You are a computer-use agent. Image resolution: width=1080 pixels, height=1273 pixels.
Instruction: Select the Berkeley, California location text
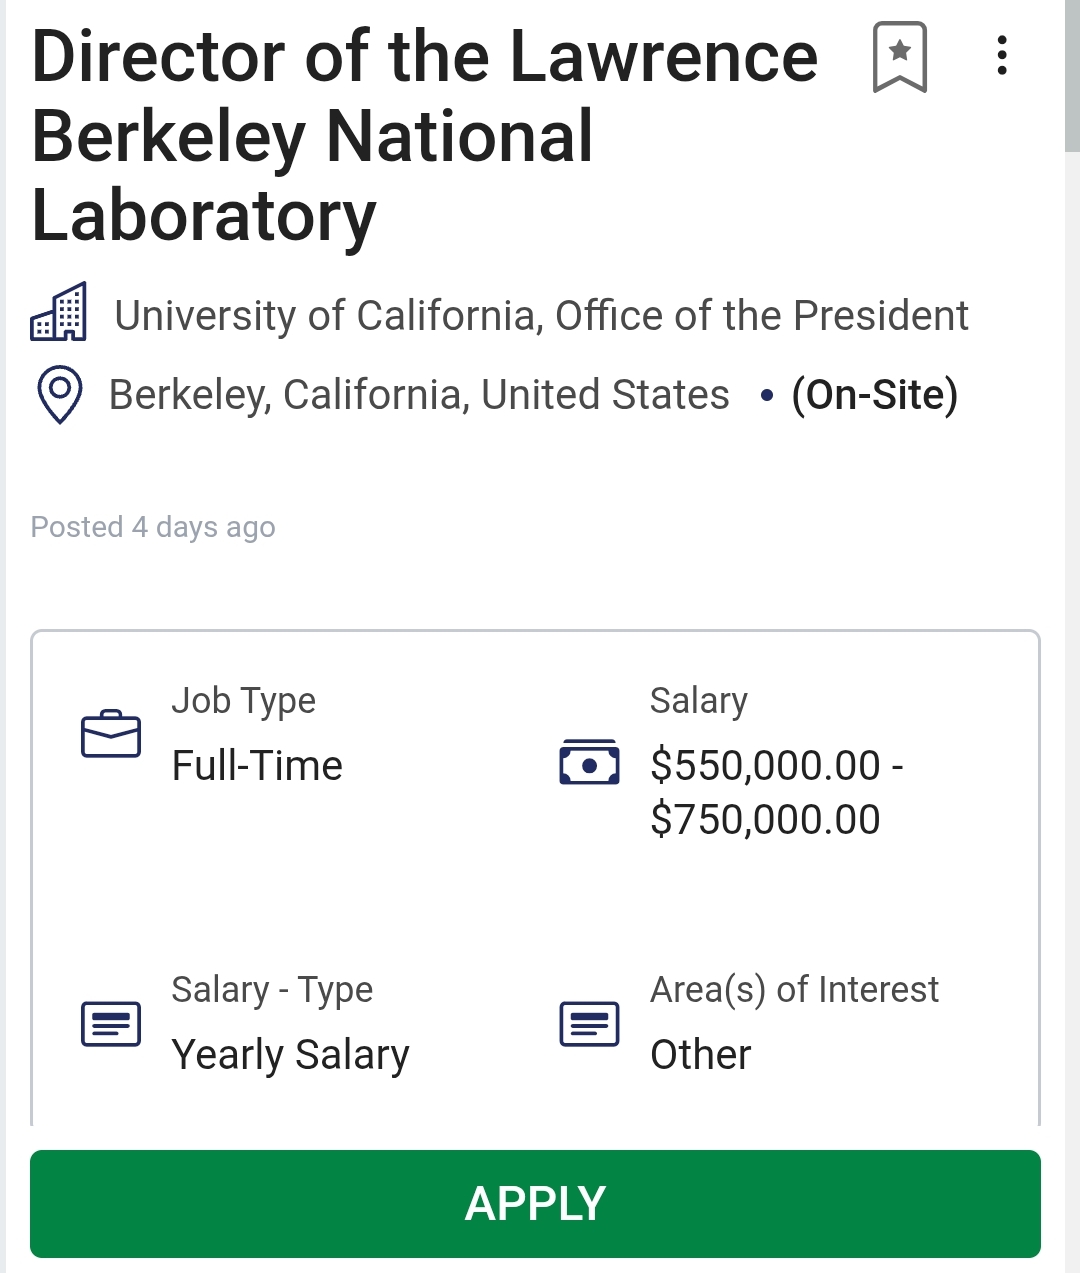(x=419, y=395)
